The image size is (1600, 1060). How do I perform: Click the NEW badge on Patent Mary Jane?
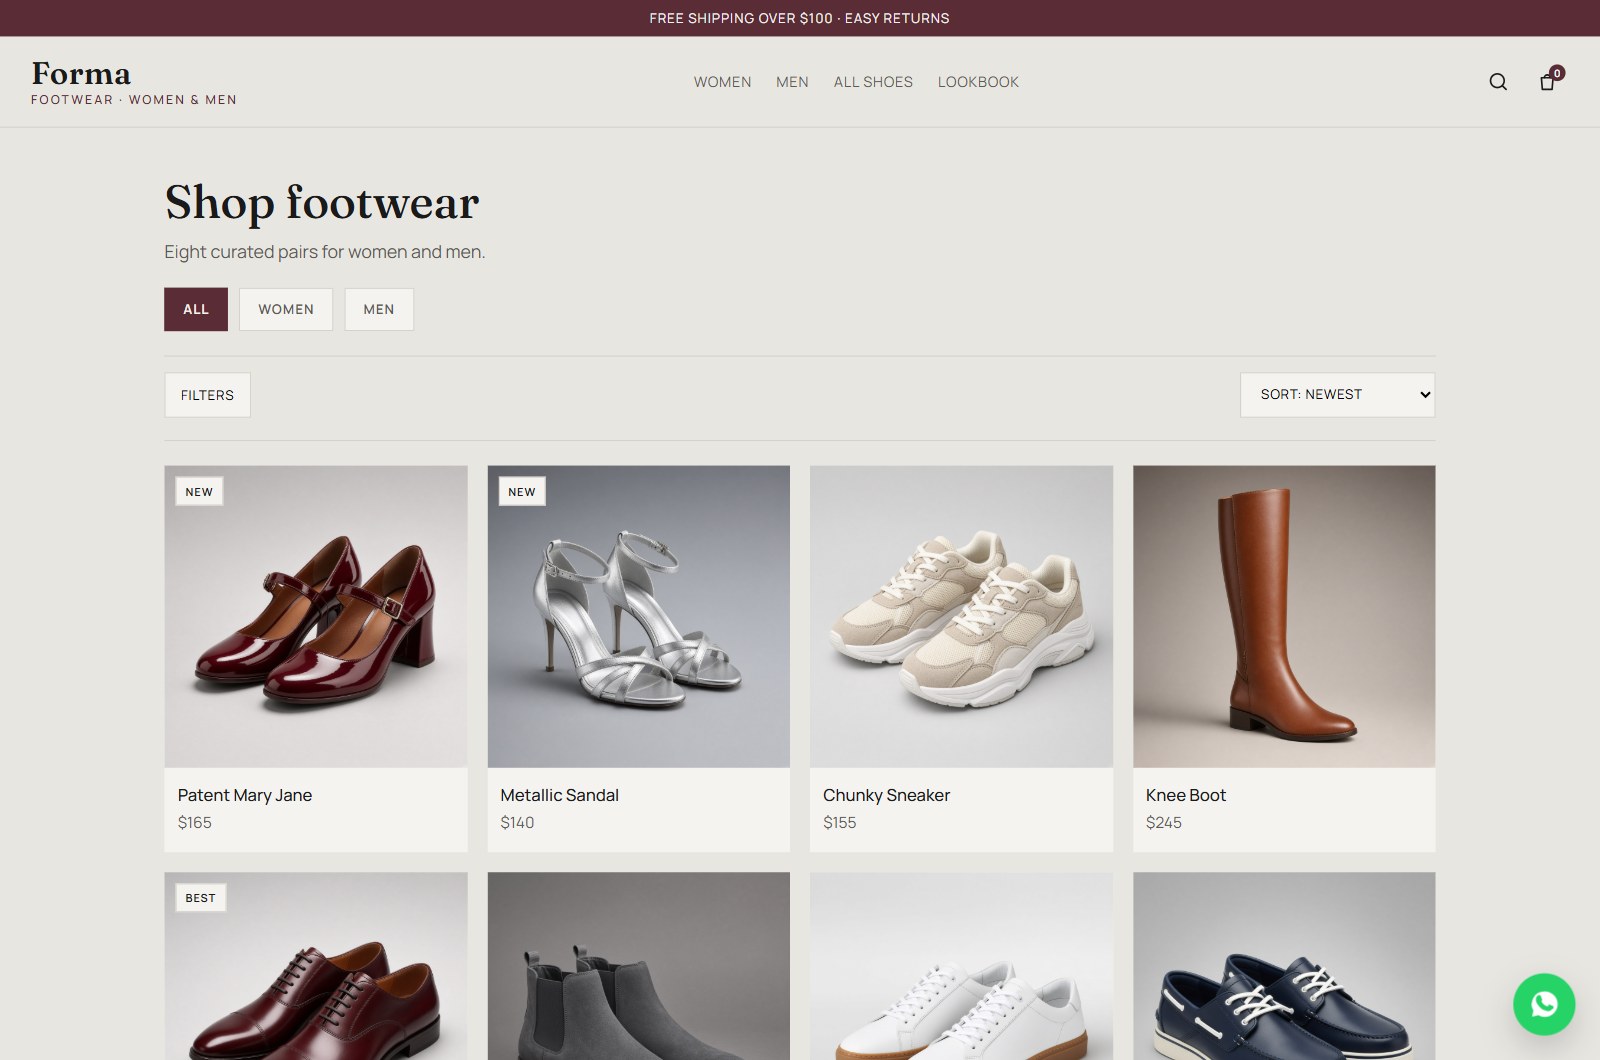tap(199, 492)
